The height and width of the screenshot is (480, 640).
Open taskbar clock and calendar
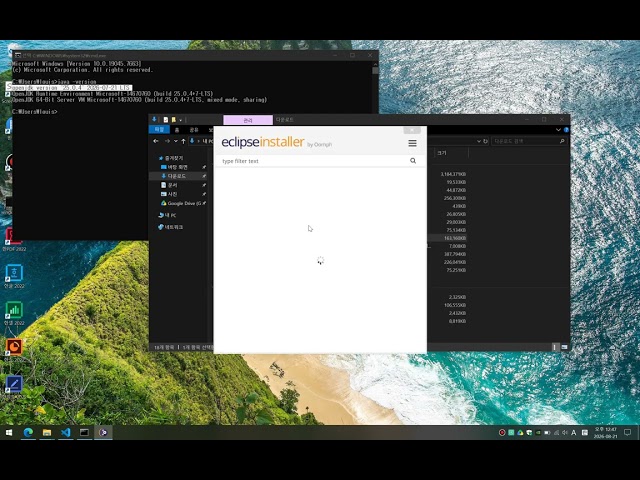coord(606,433)
